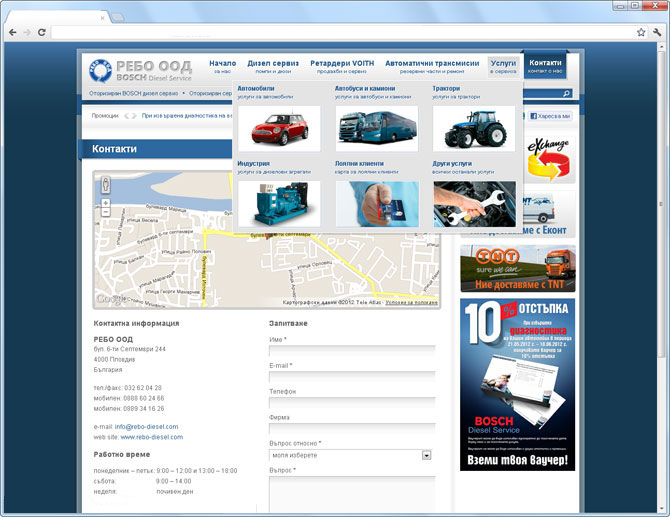Click the browser forward arrow

click(x=27, y=32)
